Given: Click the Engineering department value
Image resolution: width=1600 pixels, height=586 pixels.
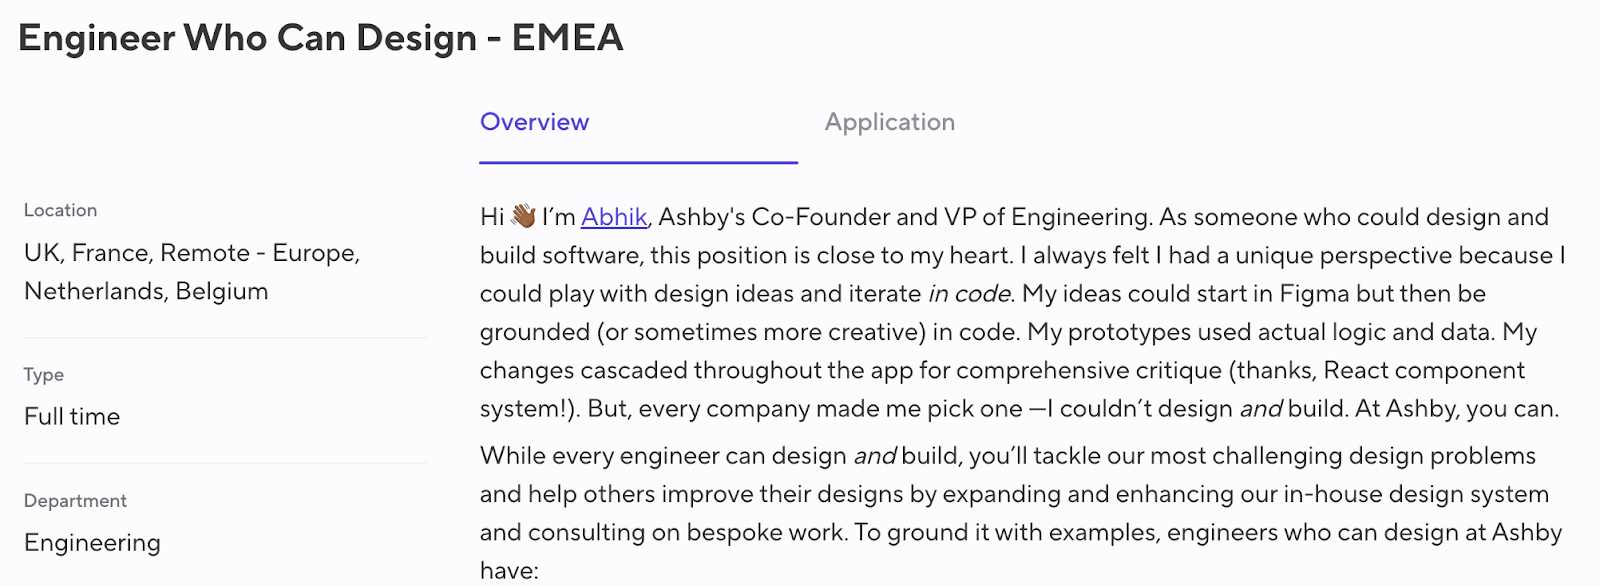Looking at the screenshot, I should click(x=92, y=542).
